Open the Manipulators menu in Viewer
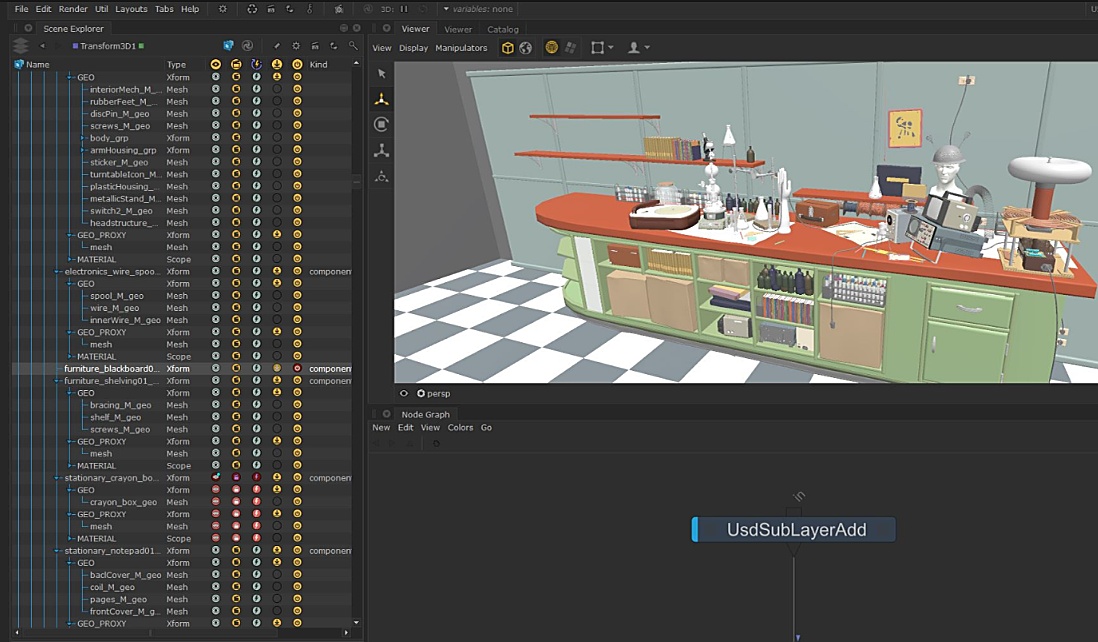The image size is (1098, 642). tap(461, 48)
